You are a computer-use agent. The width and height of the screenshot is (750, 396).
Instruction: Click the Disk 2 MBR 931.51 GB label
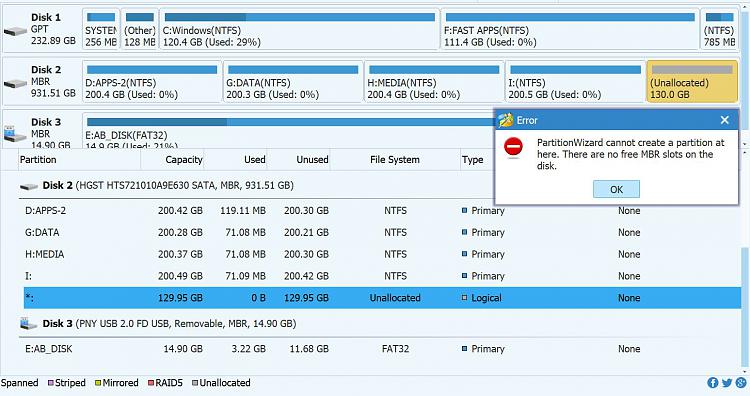(x=53, y=81)
